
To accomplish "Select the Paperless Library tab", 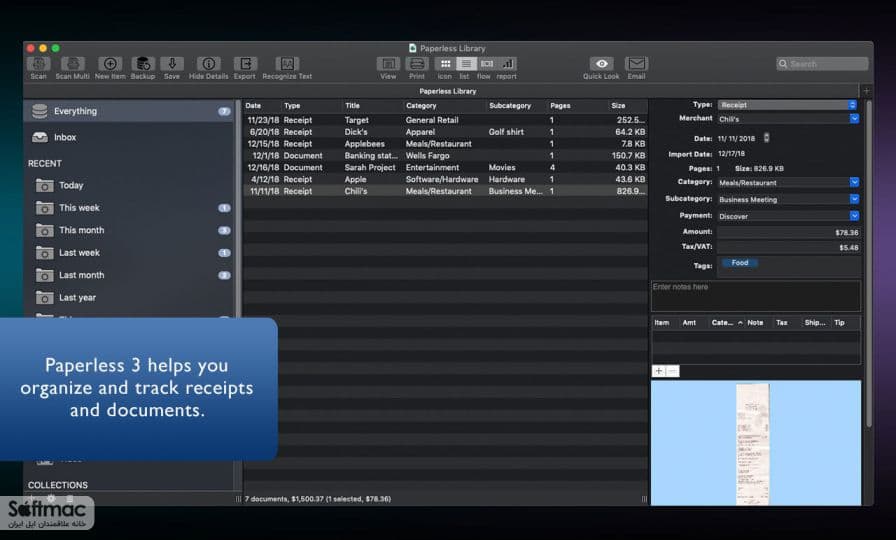I will point(447,91).
